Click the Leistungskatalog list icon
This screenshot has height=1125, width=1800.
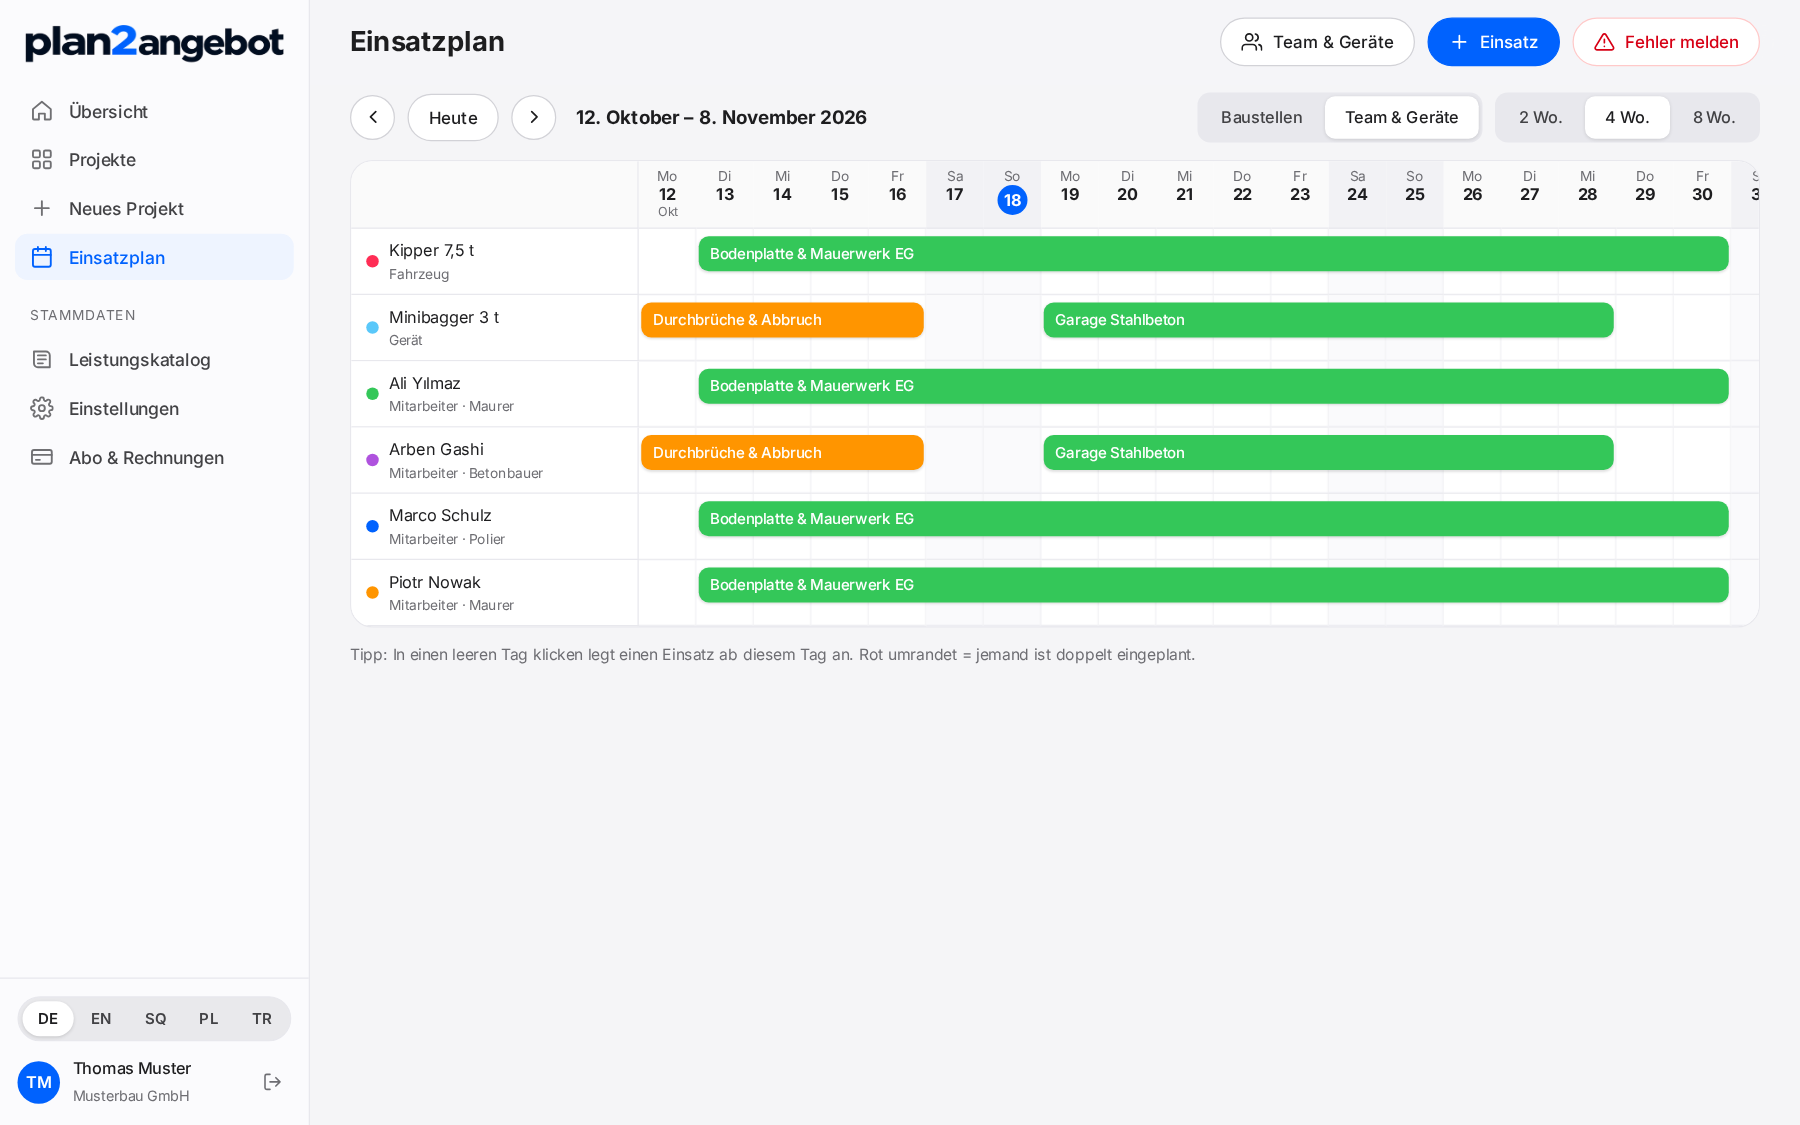pyautogui.click(x=42, y=359)
